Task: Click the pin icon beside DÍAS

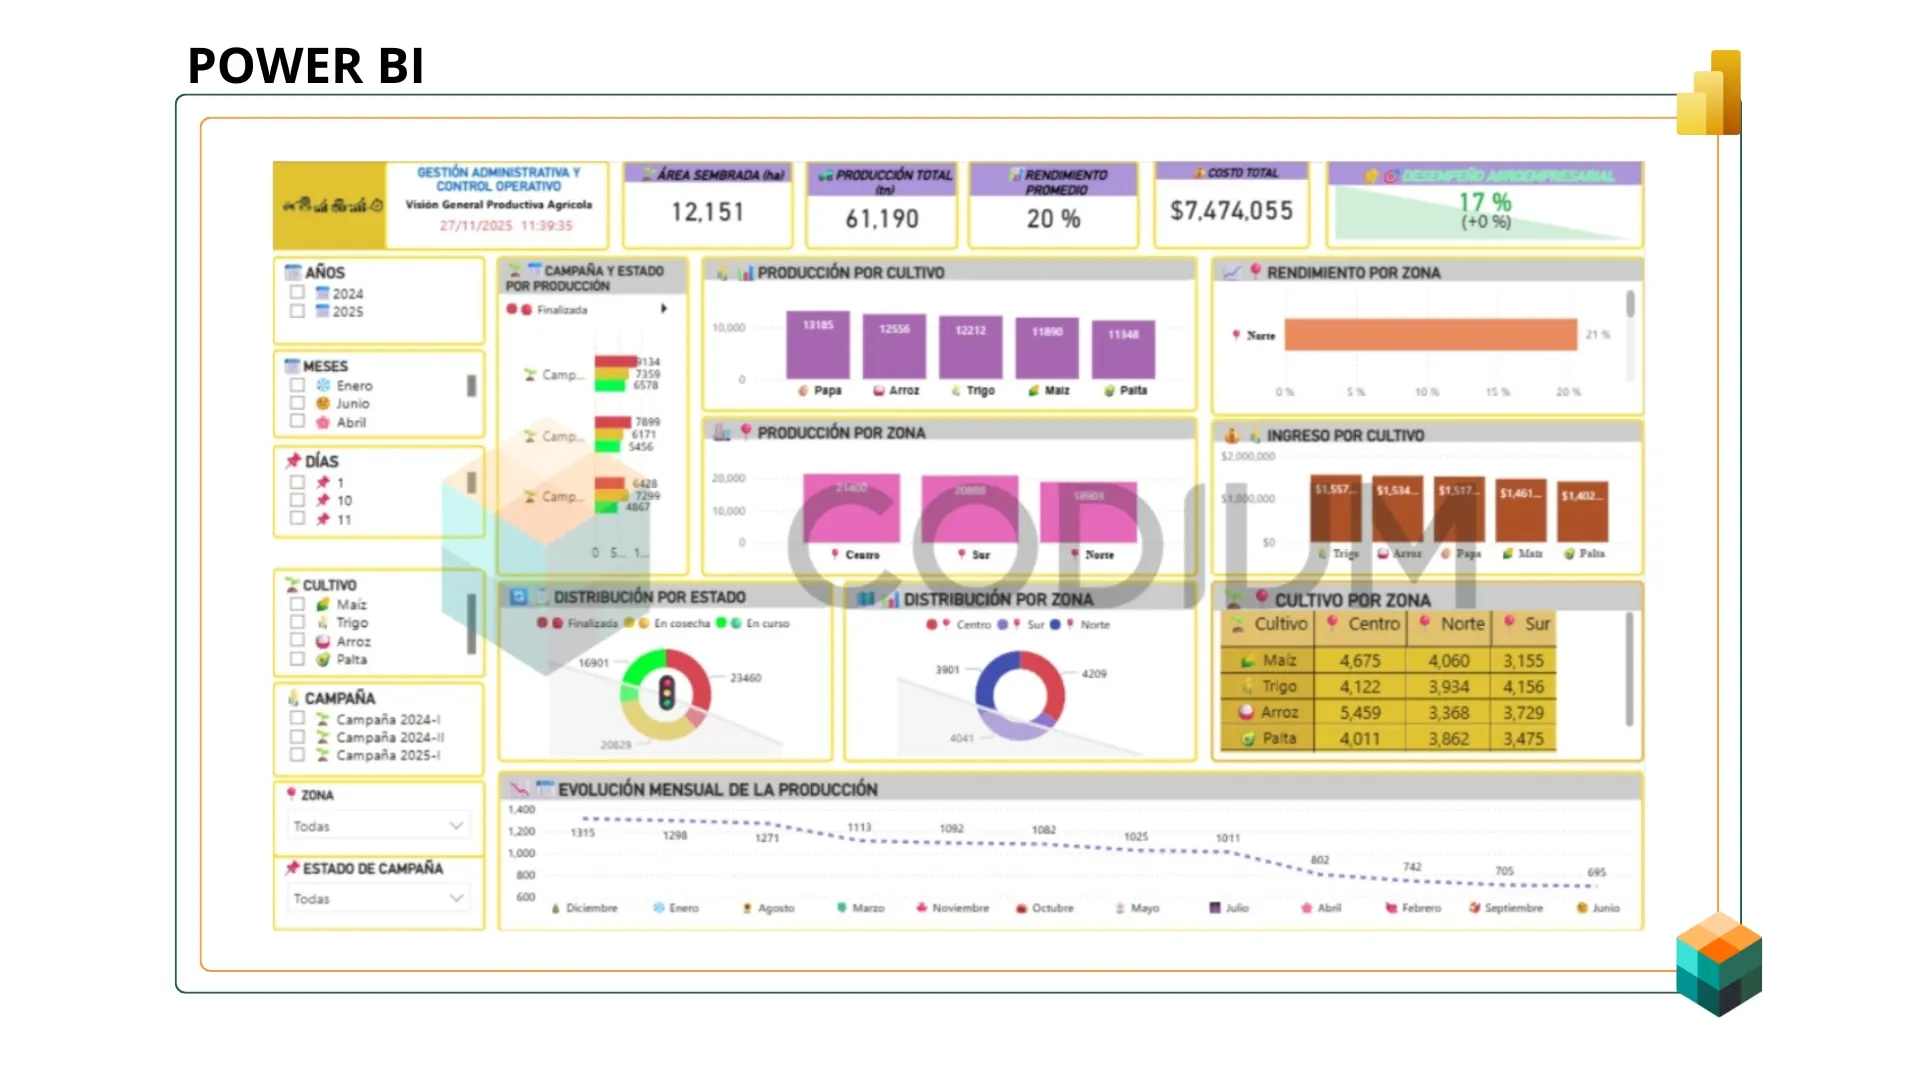Action: click(293, 461)
